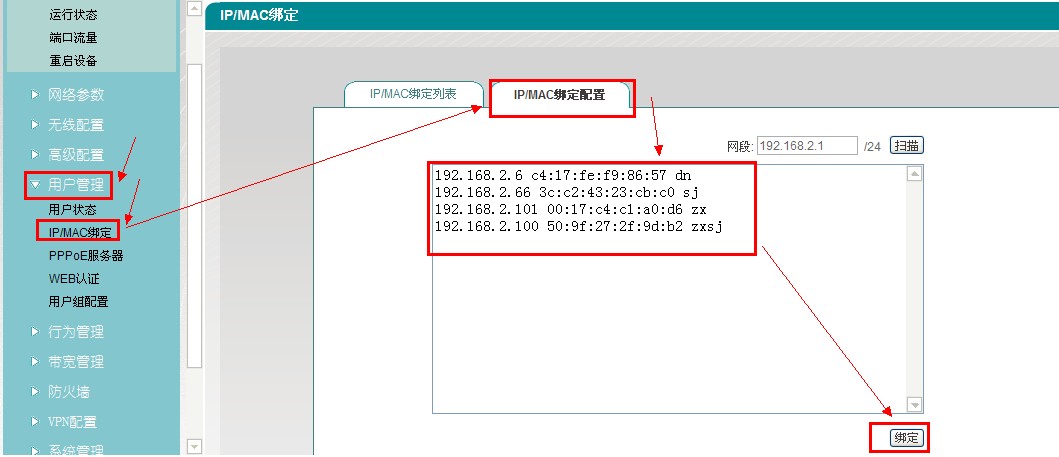Image resolution: width=1059 pixels, height=457 pixels.
Task: Open the WEB认证 page
Action: (74, 279)
